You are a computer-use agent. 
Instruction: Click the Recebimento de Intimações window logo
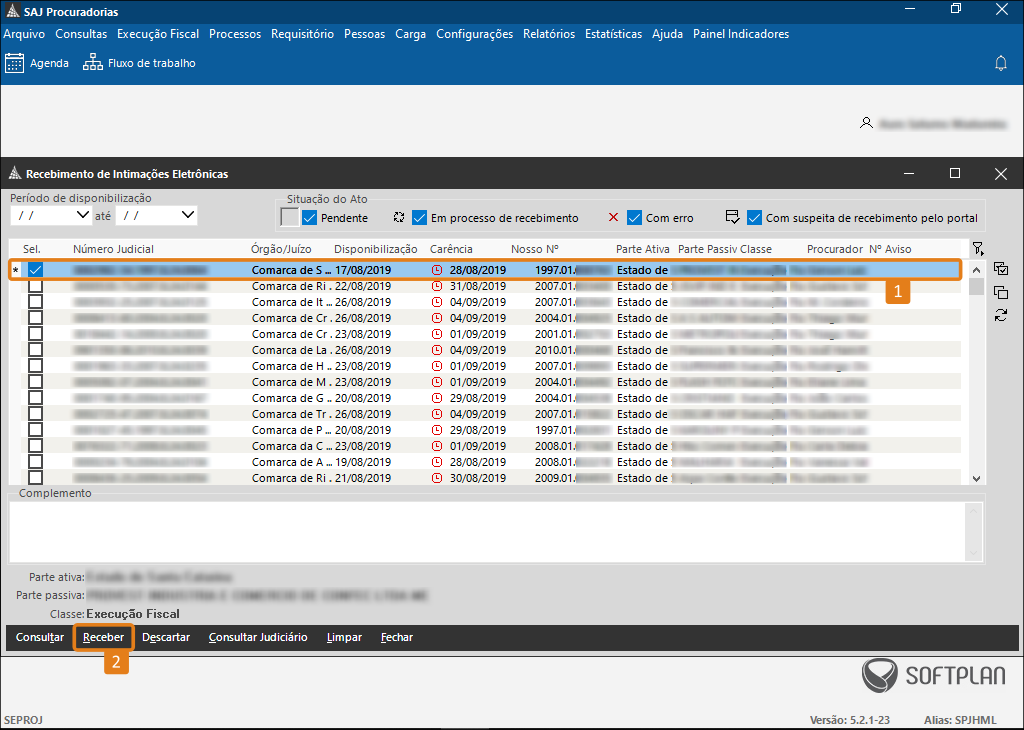(x=14, y=173)
